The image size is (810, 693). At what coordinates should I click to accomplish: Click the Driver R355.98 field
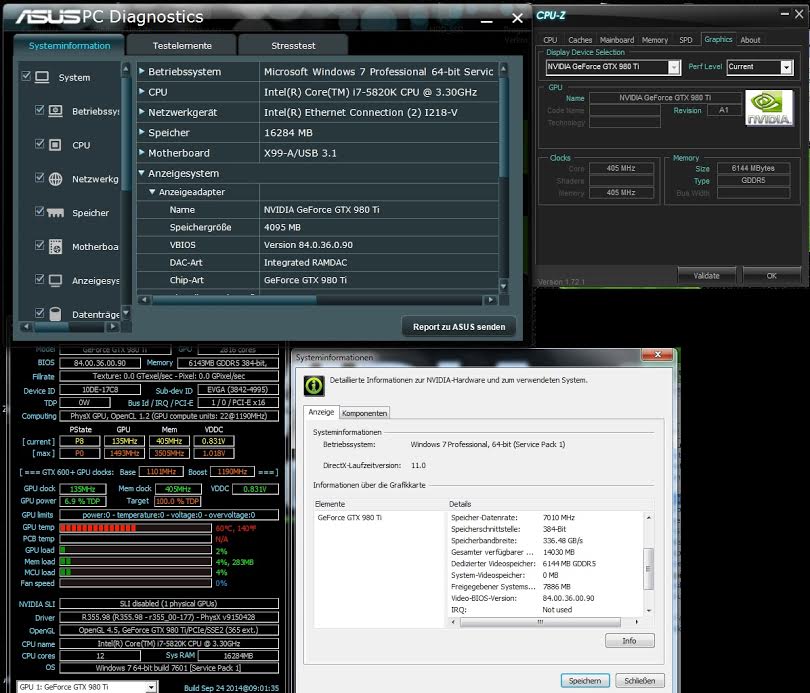[168, 617]
